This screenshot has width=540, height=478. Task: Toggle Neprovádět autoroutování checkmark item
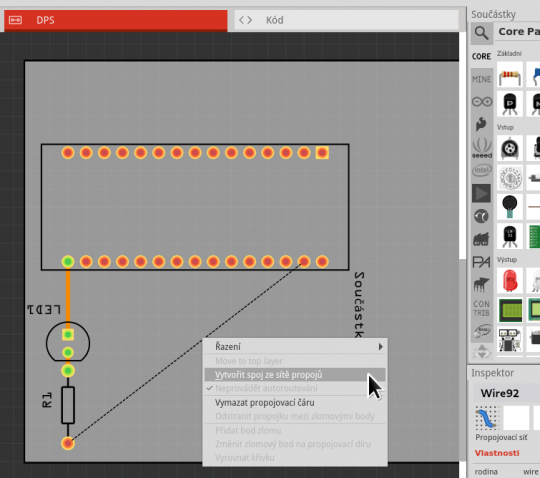[x=295, y=388]
